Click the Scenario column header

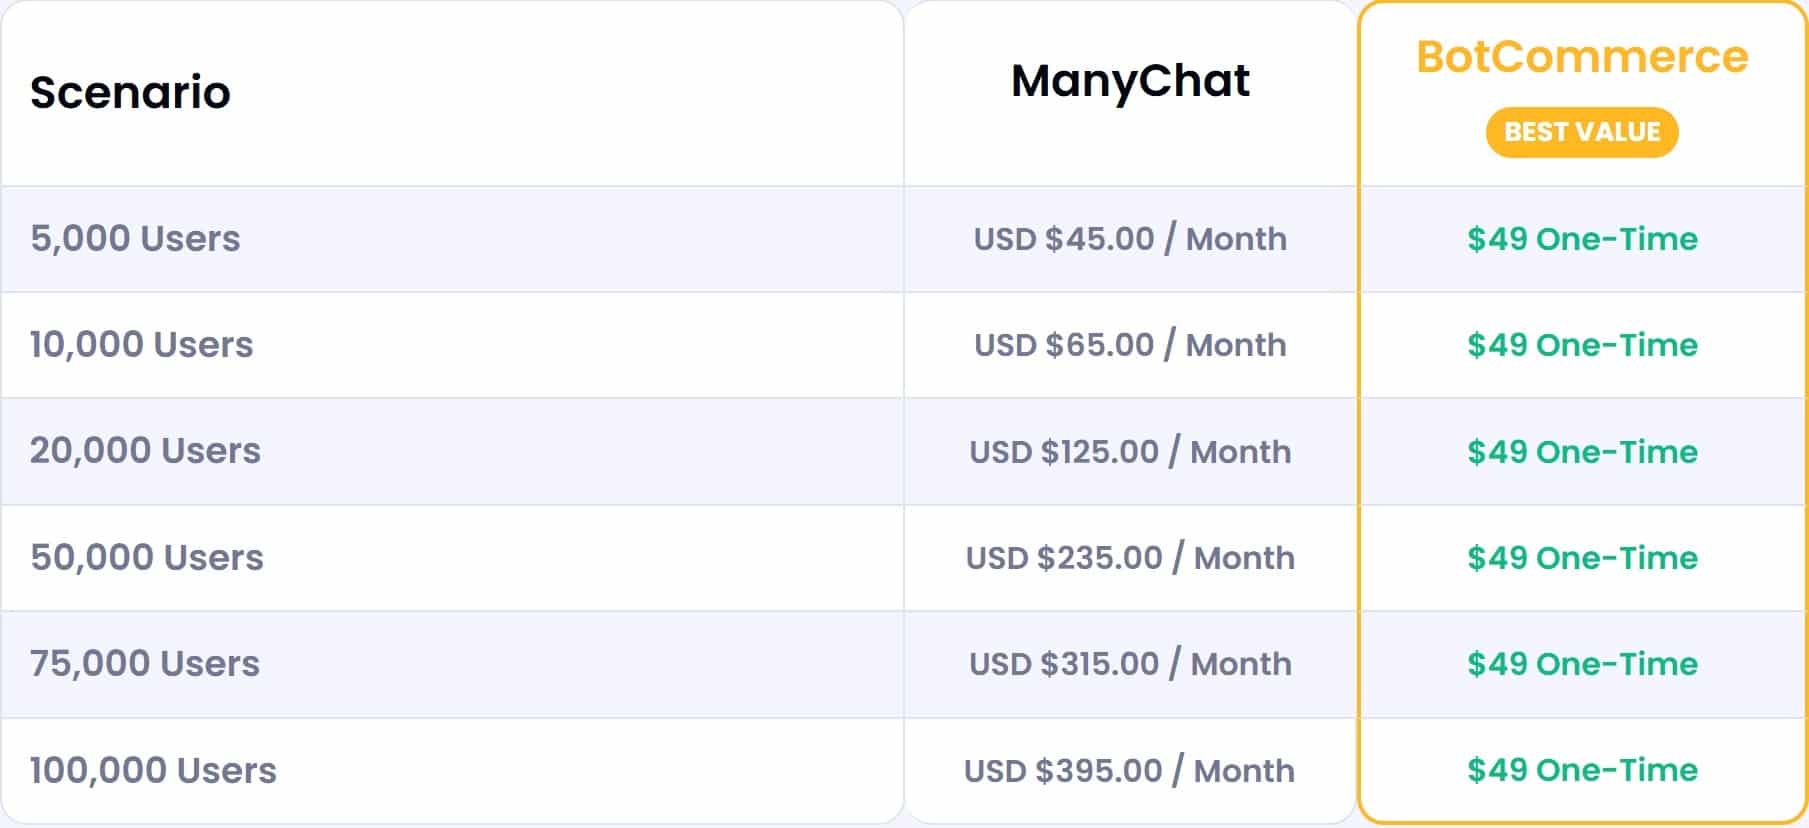[x=130, y=92]
